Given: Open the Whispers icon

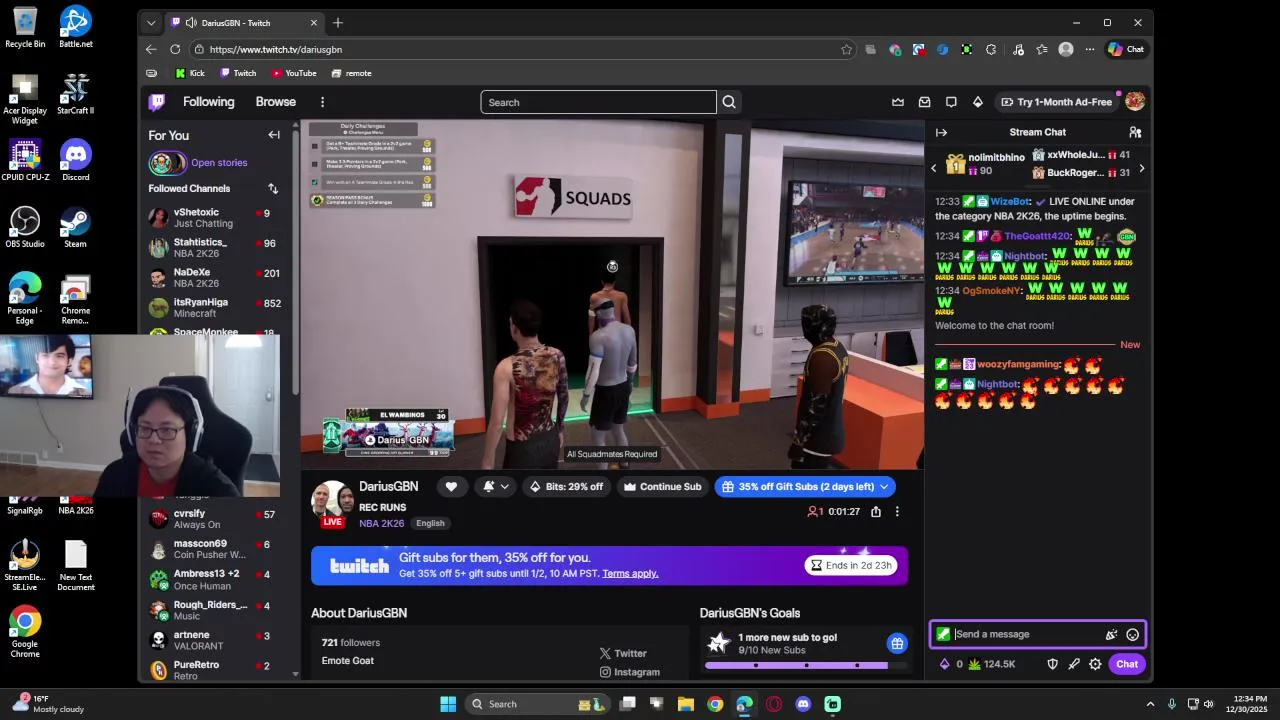Looking at the screenshot, I should pyautogui.click(x=951, y=102).
